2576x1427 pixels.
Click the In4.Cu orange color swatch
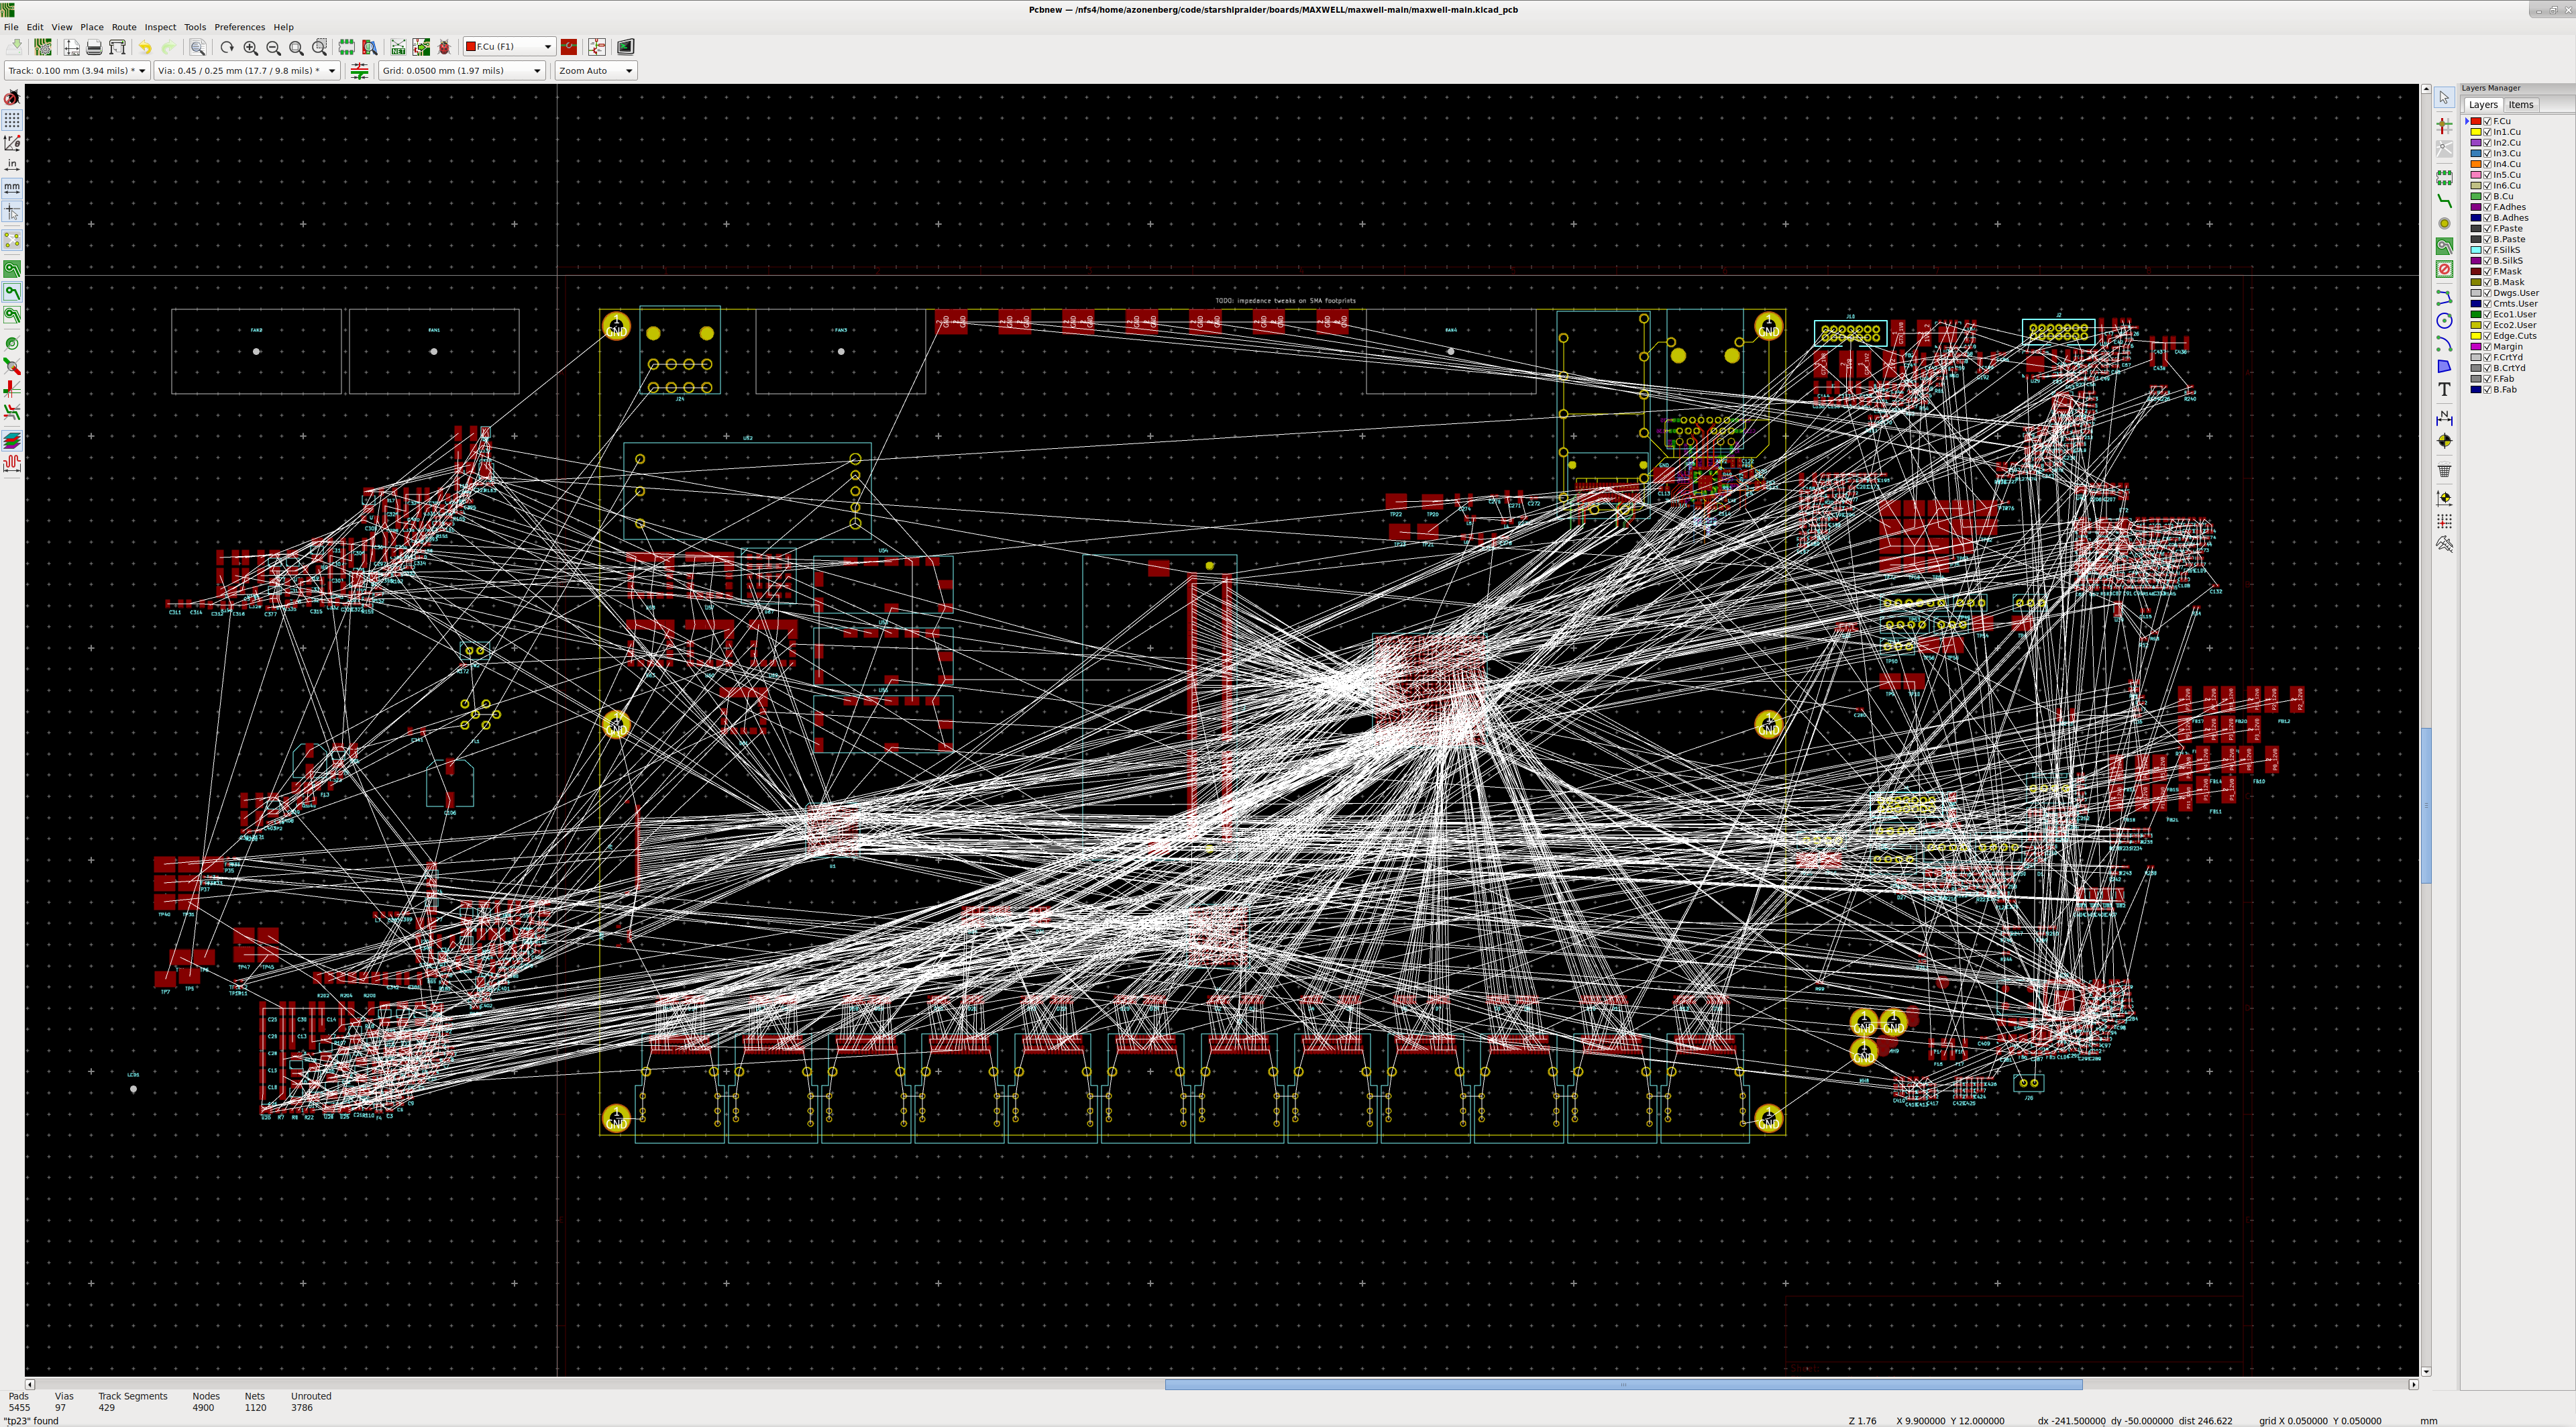tap(2476, 164)
